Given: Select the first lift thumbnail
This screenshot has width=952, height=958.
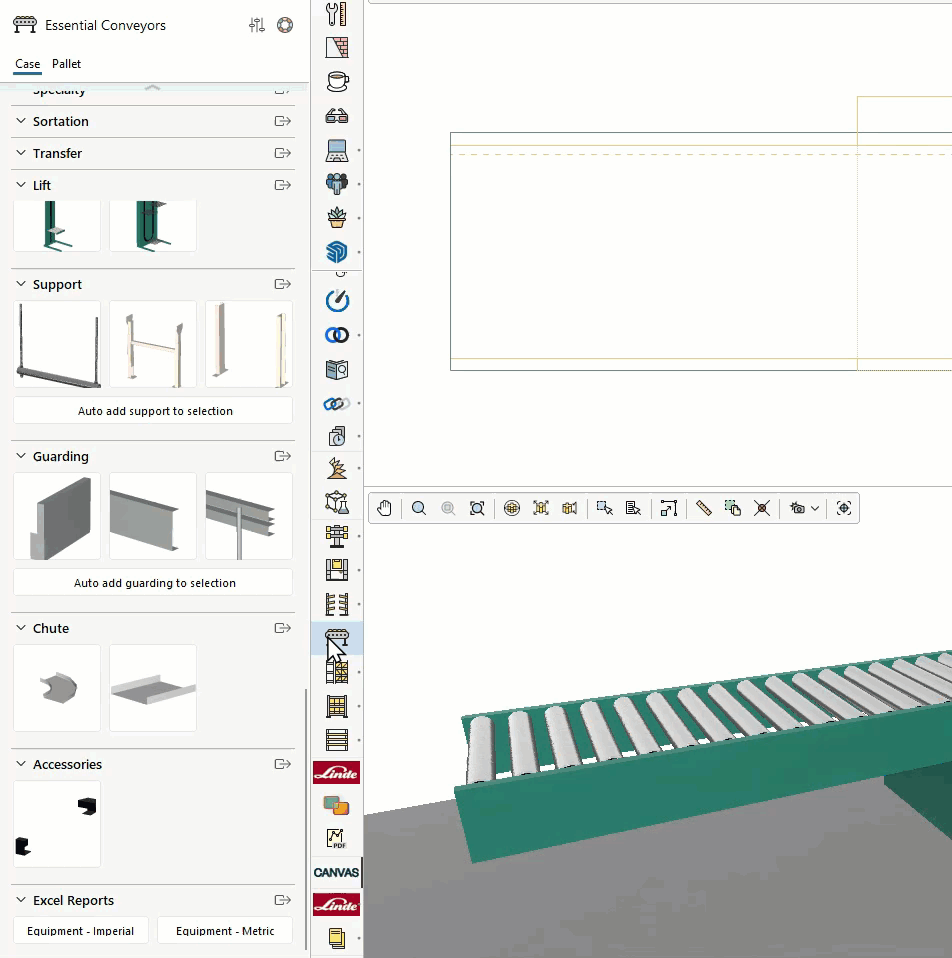Looking at the screenshot, I should coord(57,226).
